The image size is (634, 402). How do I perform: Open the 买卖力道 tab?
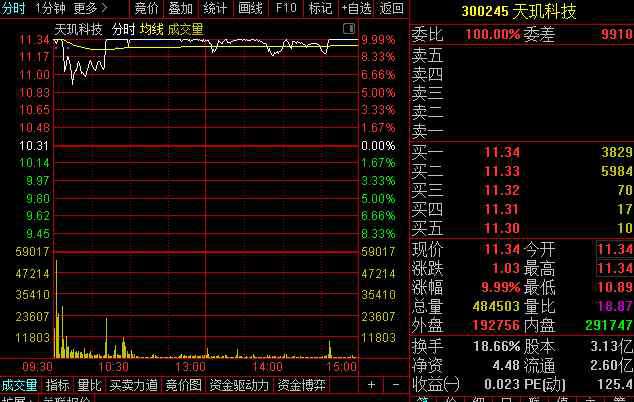click(133, 385)
